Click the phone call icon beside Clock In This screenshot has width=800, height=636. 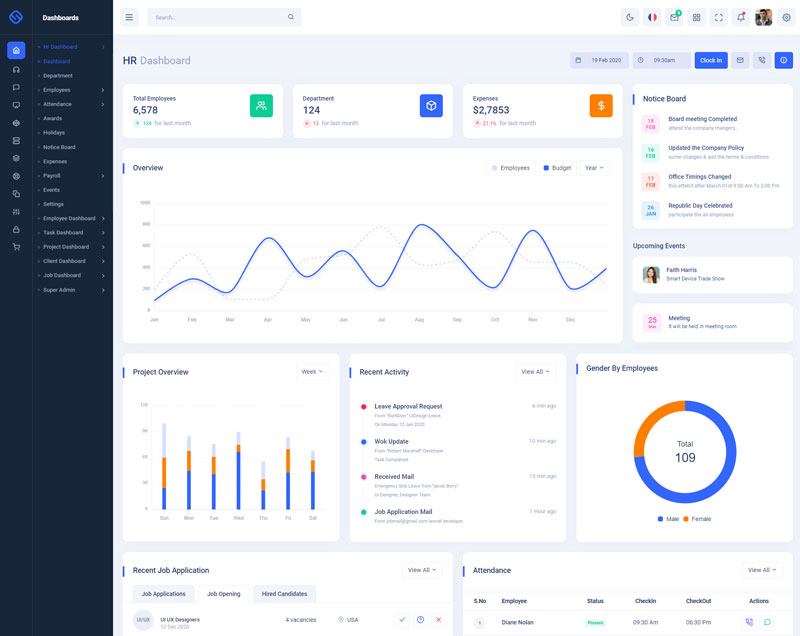click(762, 60)
